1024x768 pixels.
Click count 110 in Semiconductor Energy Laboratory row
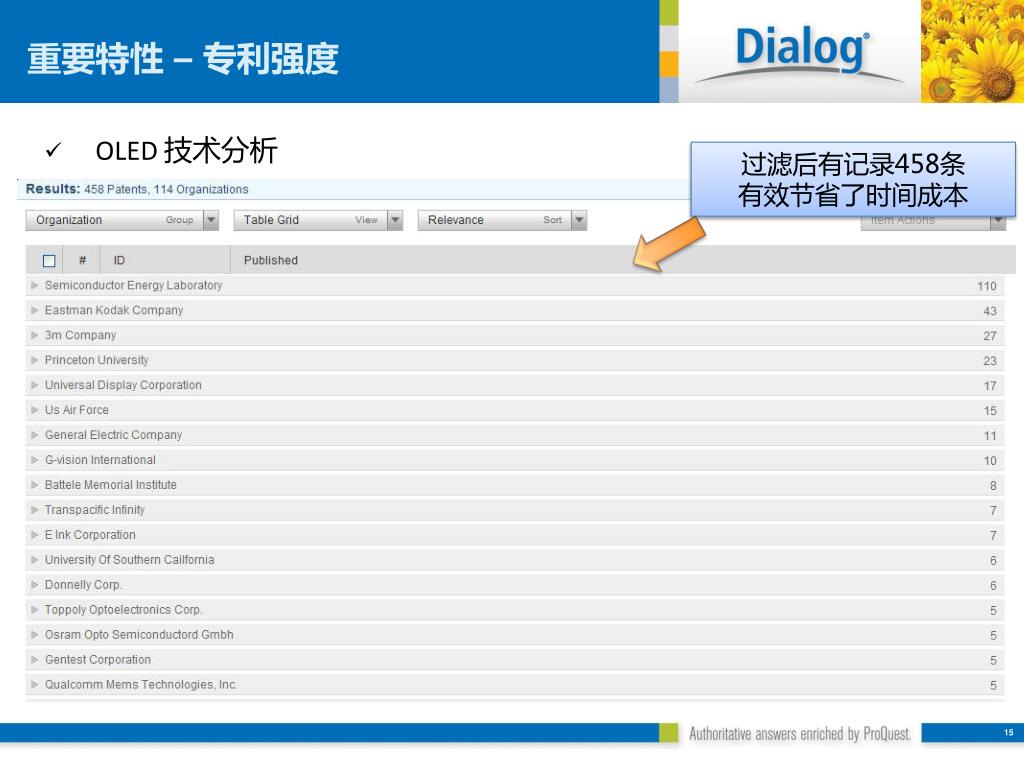click(987, 286)
